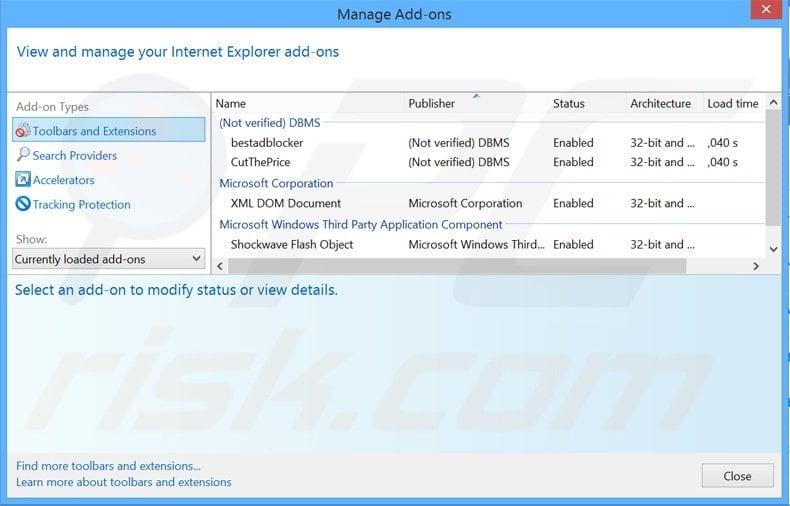The height and width of the screenshot is (506, 790).
Task: Select the CutThePrice add-on row
Action: pyautogui.click(x=490, y=162)
